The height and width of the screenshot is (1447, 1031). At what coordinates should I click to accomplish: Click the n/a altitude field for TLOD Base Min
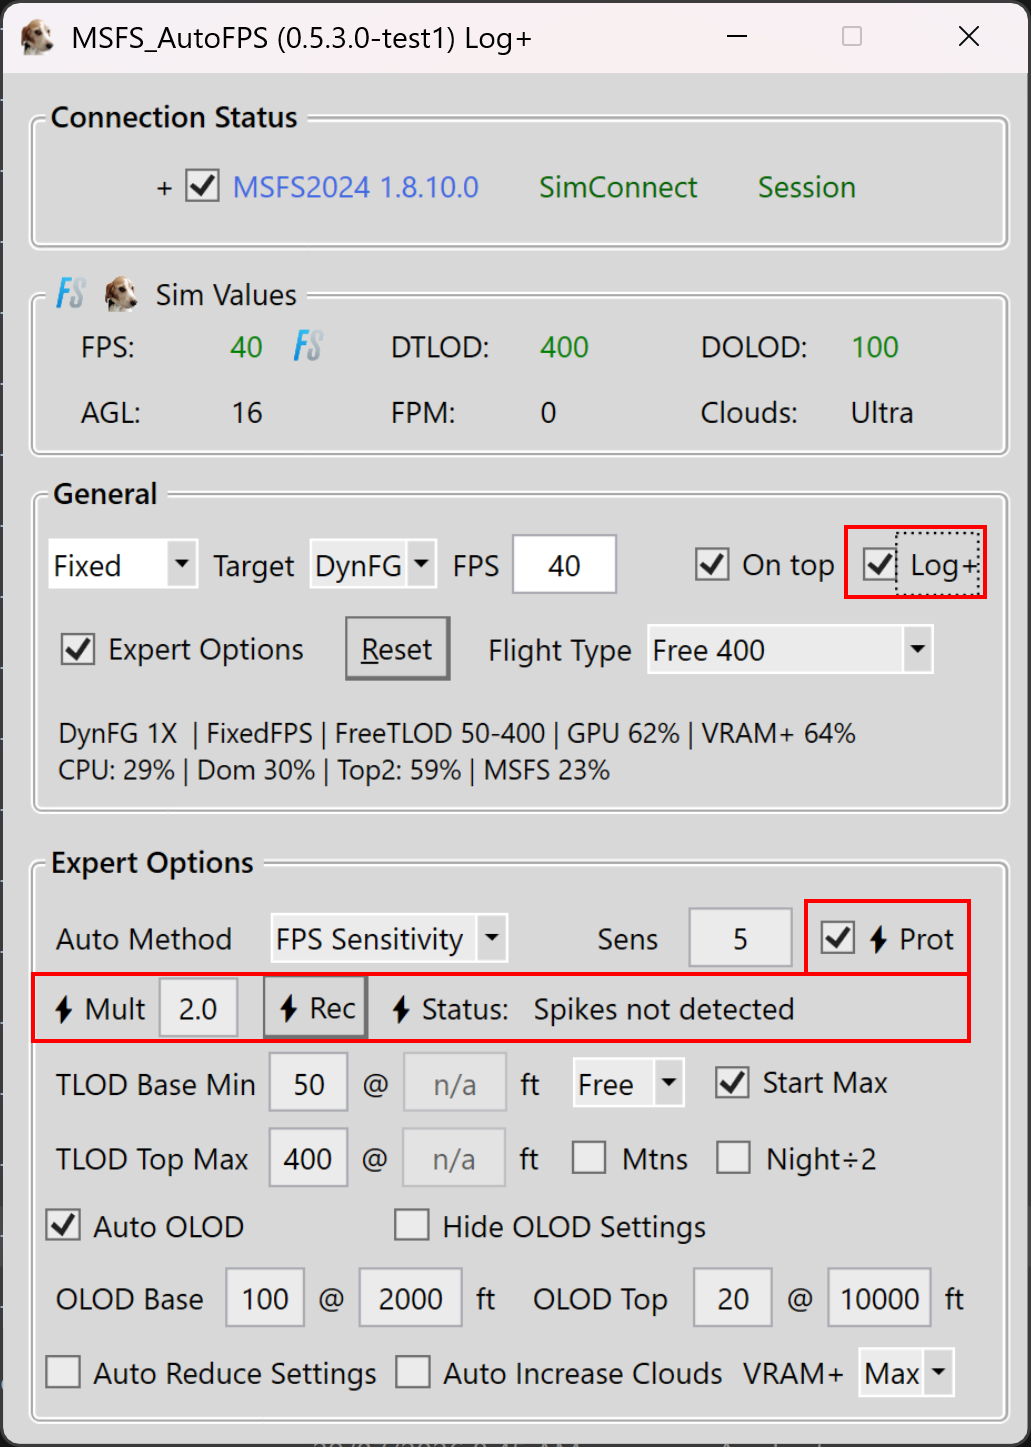[455, 1083]
